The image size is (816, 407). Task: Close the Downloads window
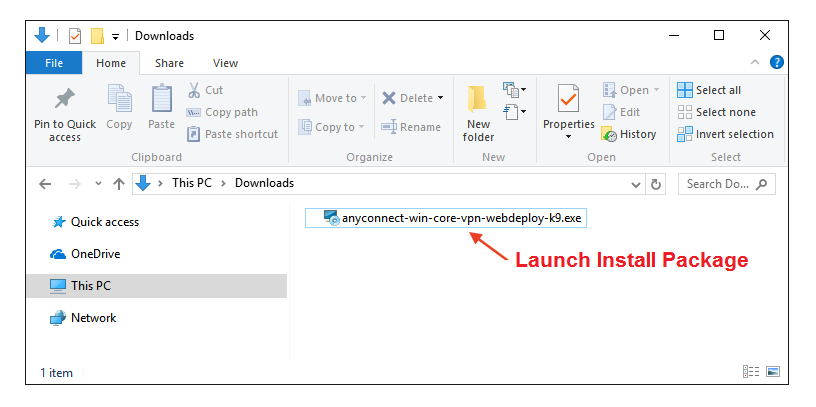(x=764, y=35)
